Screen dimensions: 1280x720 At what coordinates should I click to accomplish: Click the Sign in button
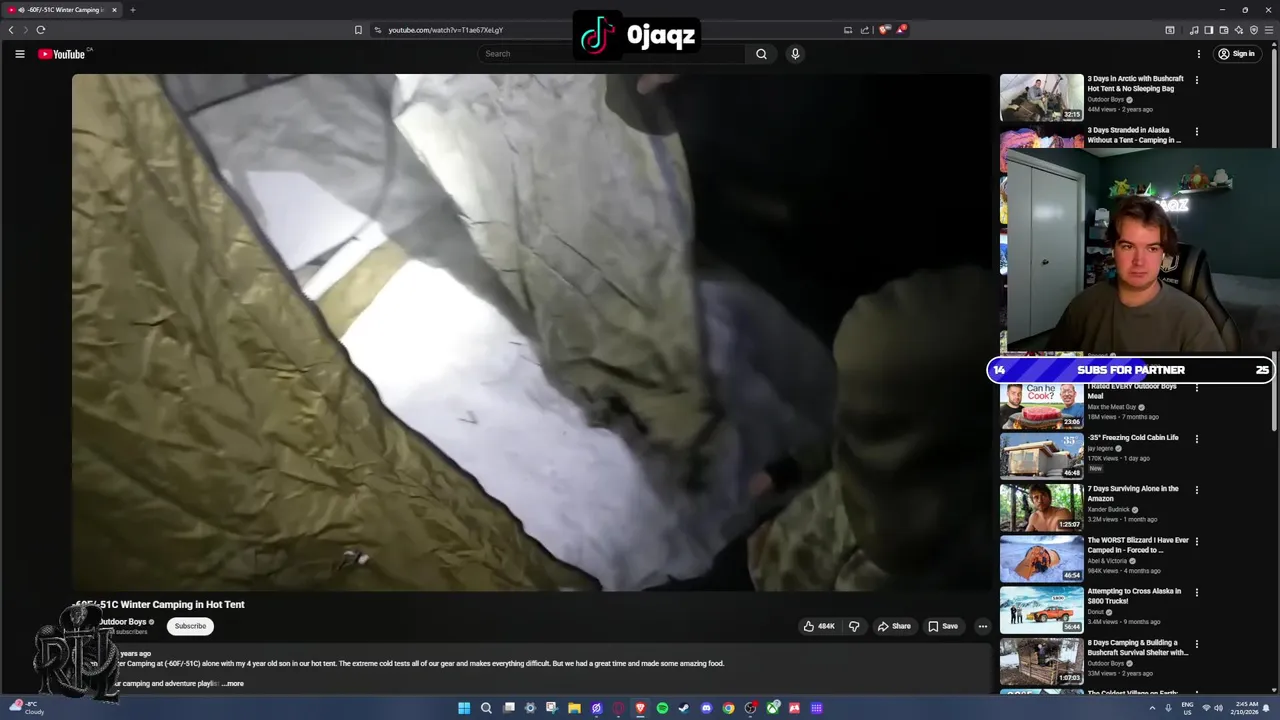1236,54
